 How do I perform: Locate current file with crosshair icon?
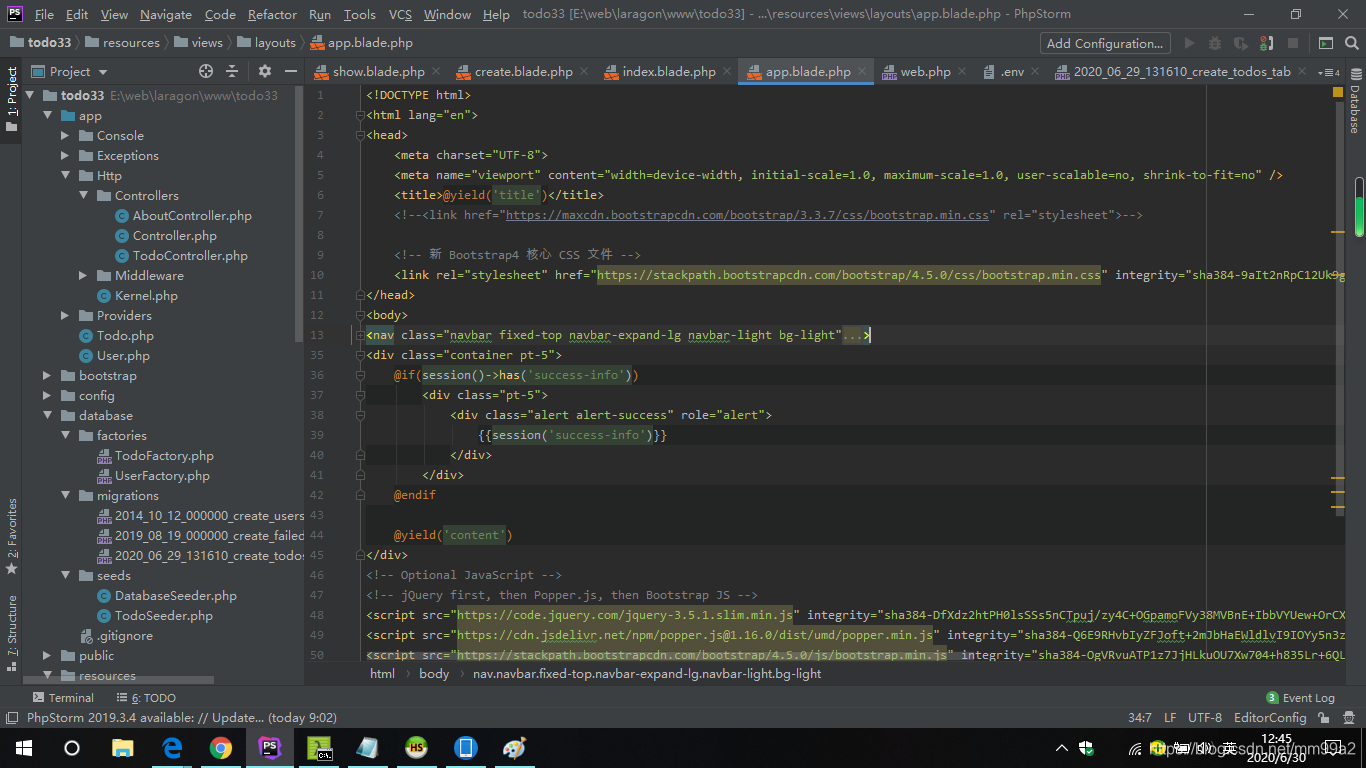(x=206, y=71)
